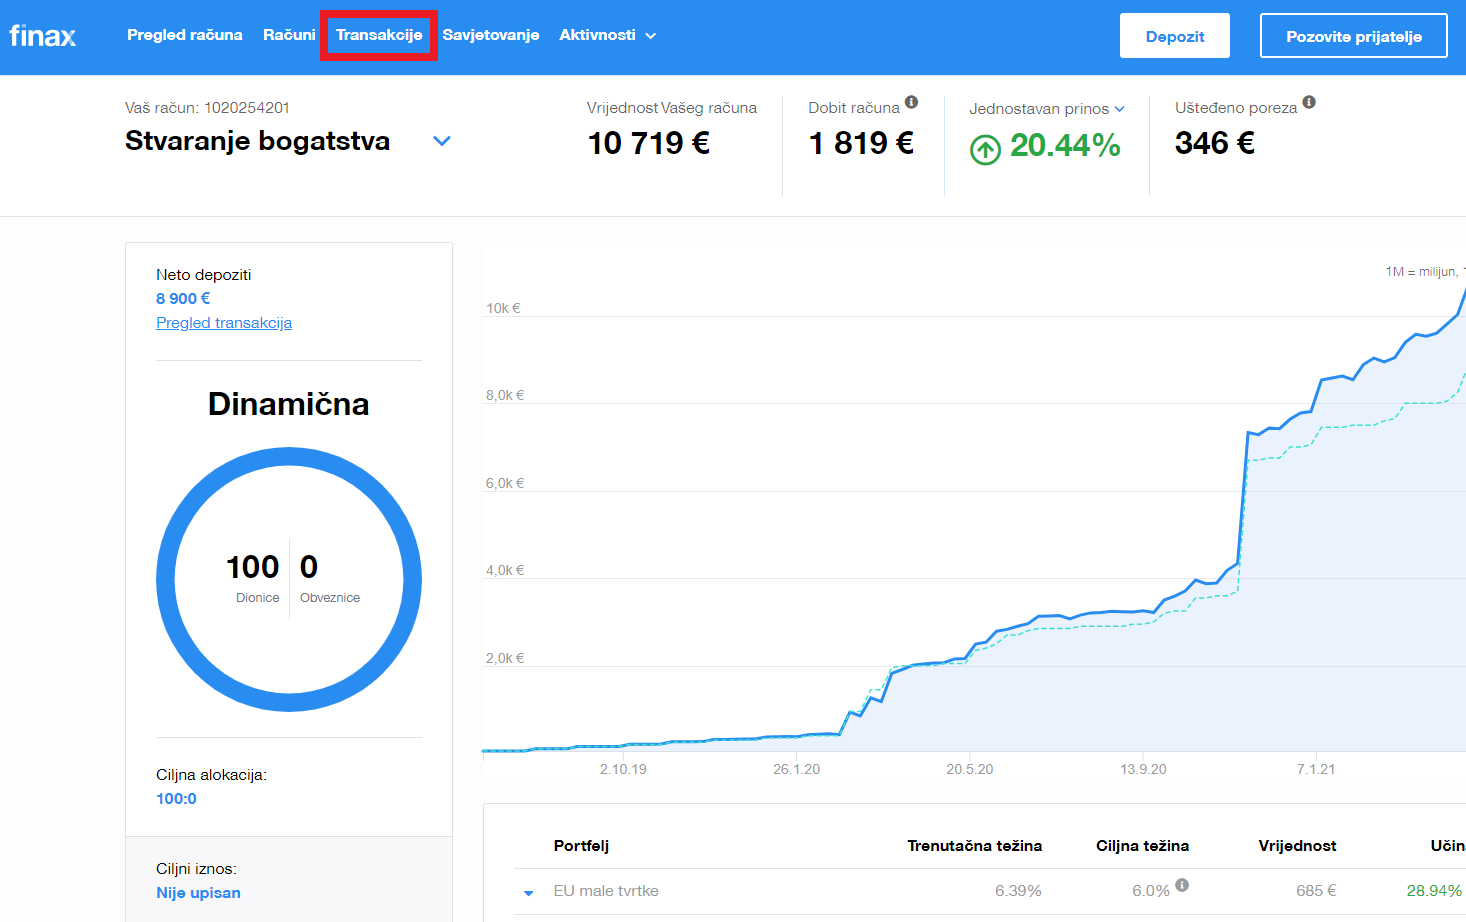Click info icon next to 6.0% target weight

pyautogui.click(x=1182, y=885)
